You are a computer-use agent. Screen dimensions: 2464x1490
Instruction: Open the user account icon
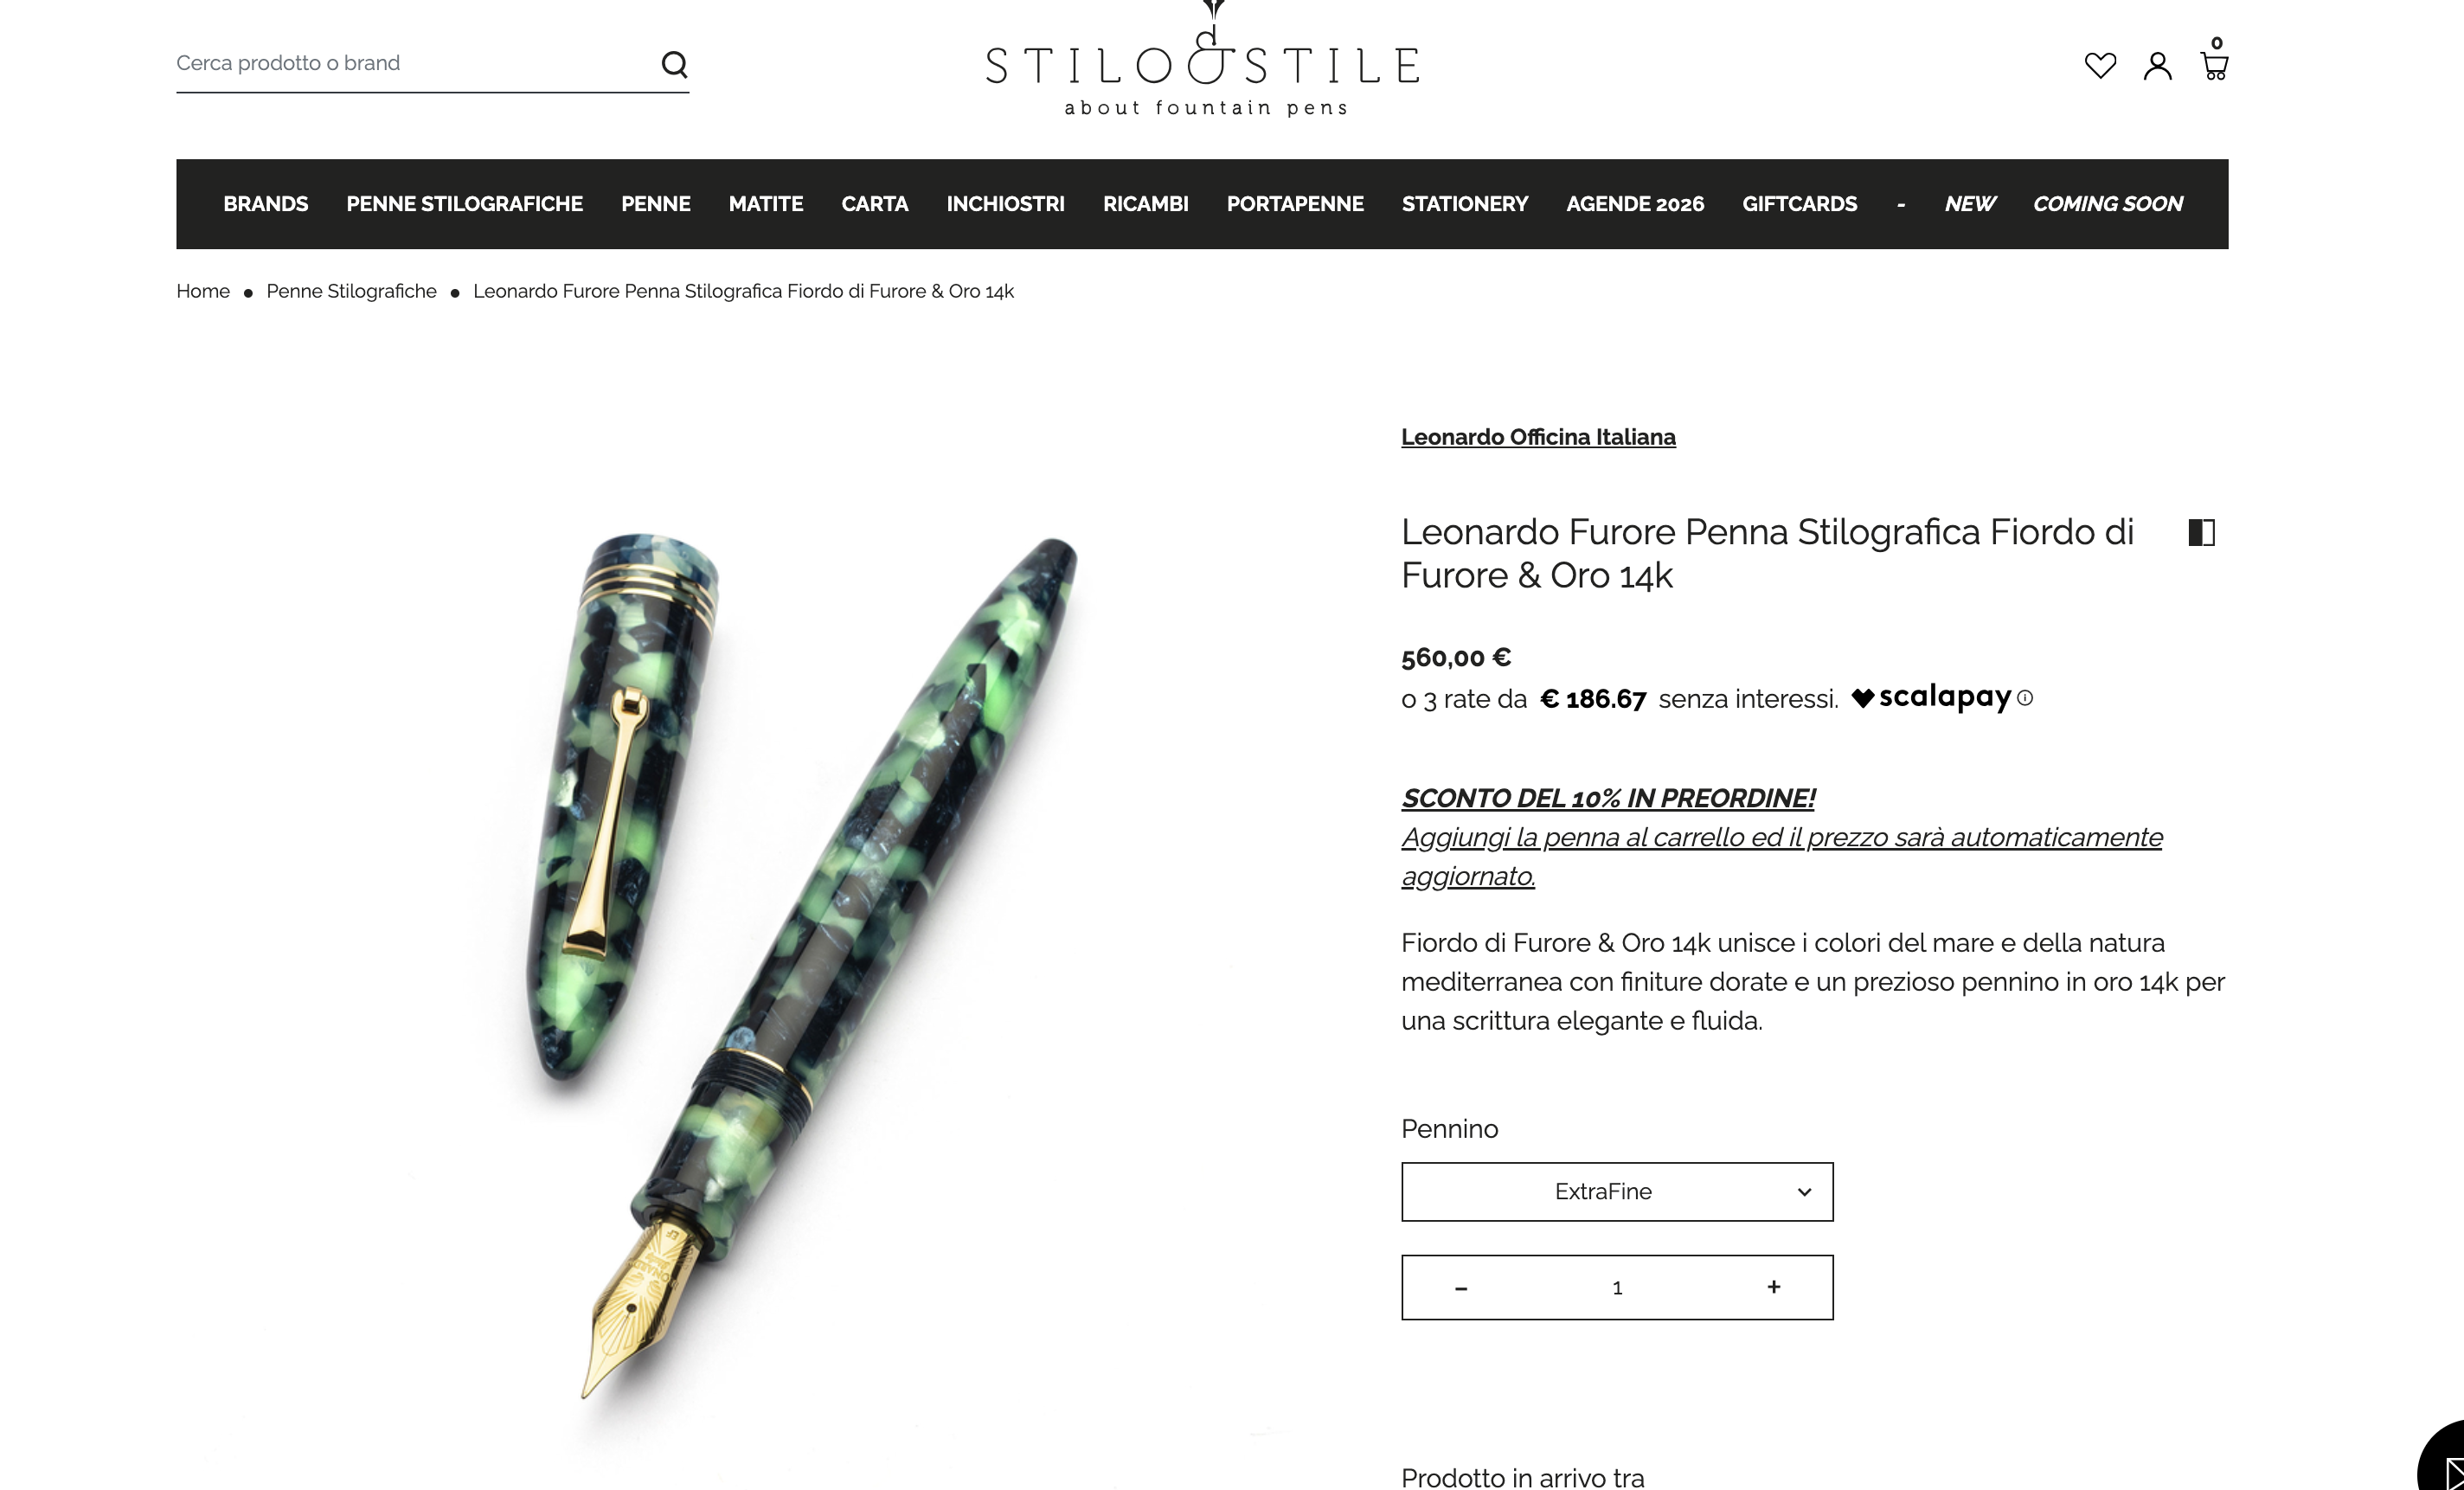coord(2158,66)
